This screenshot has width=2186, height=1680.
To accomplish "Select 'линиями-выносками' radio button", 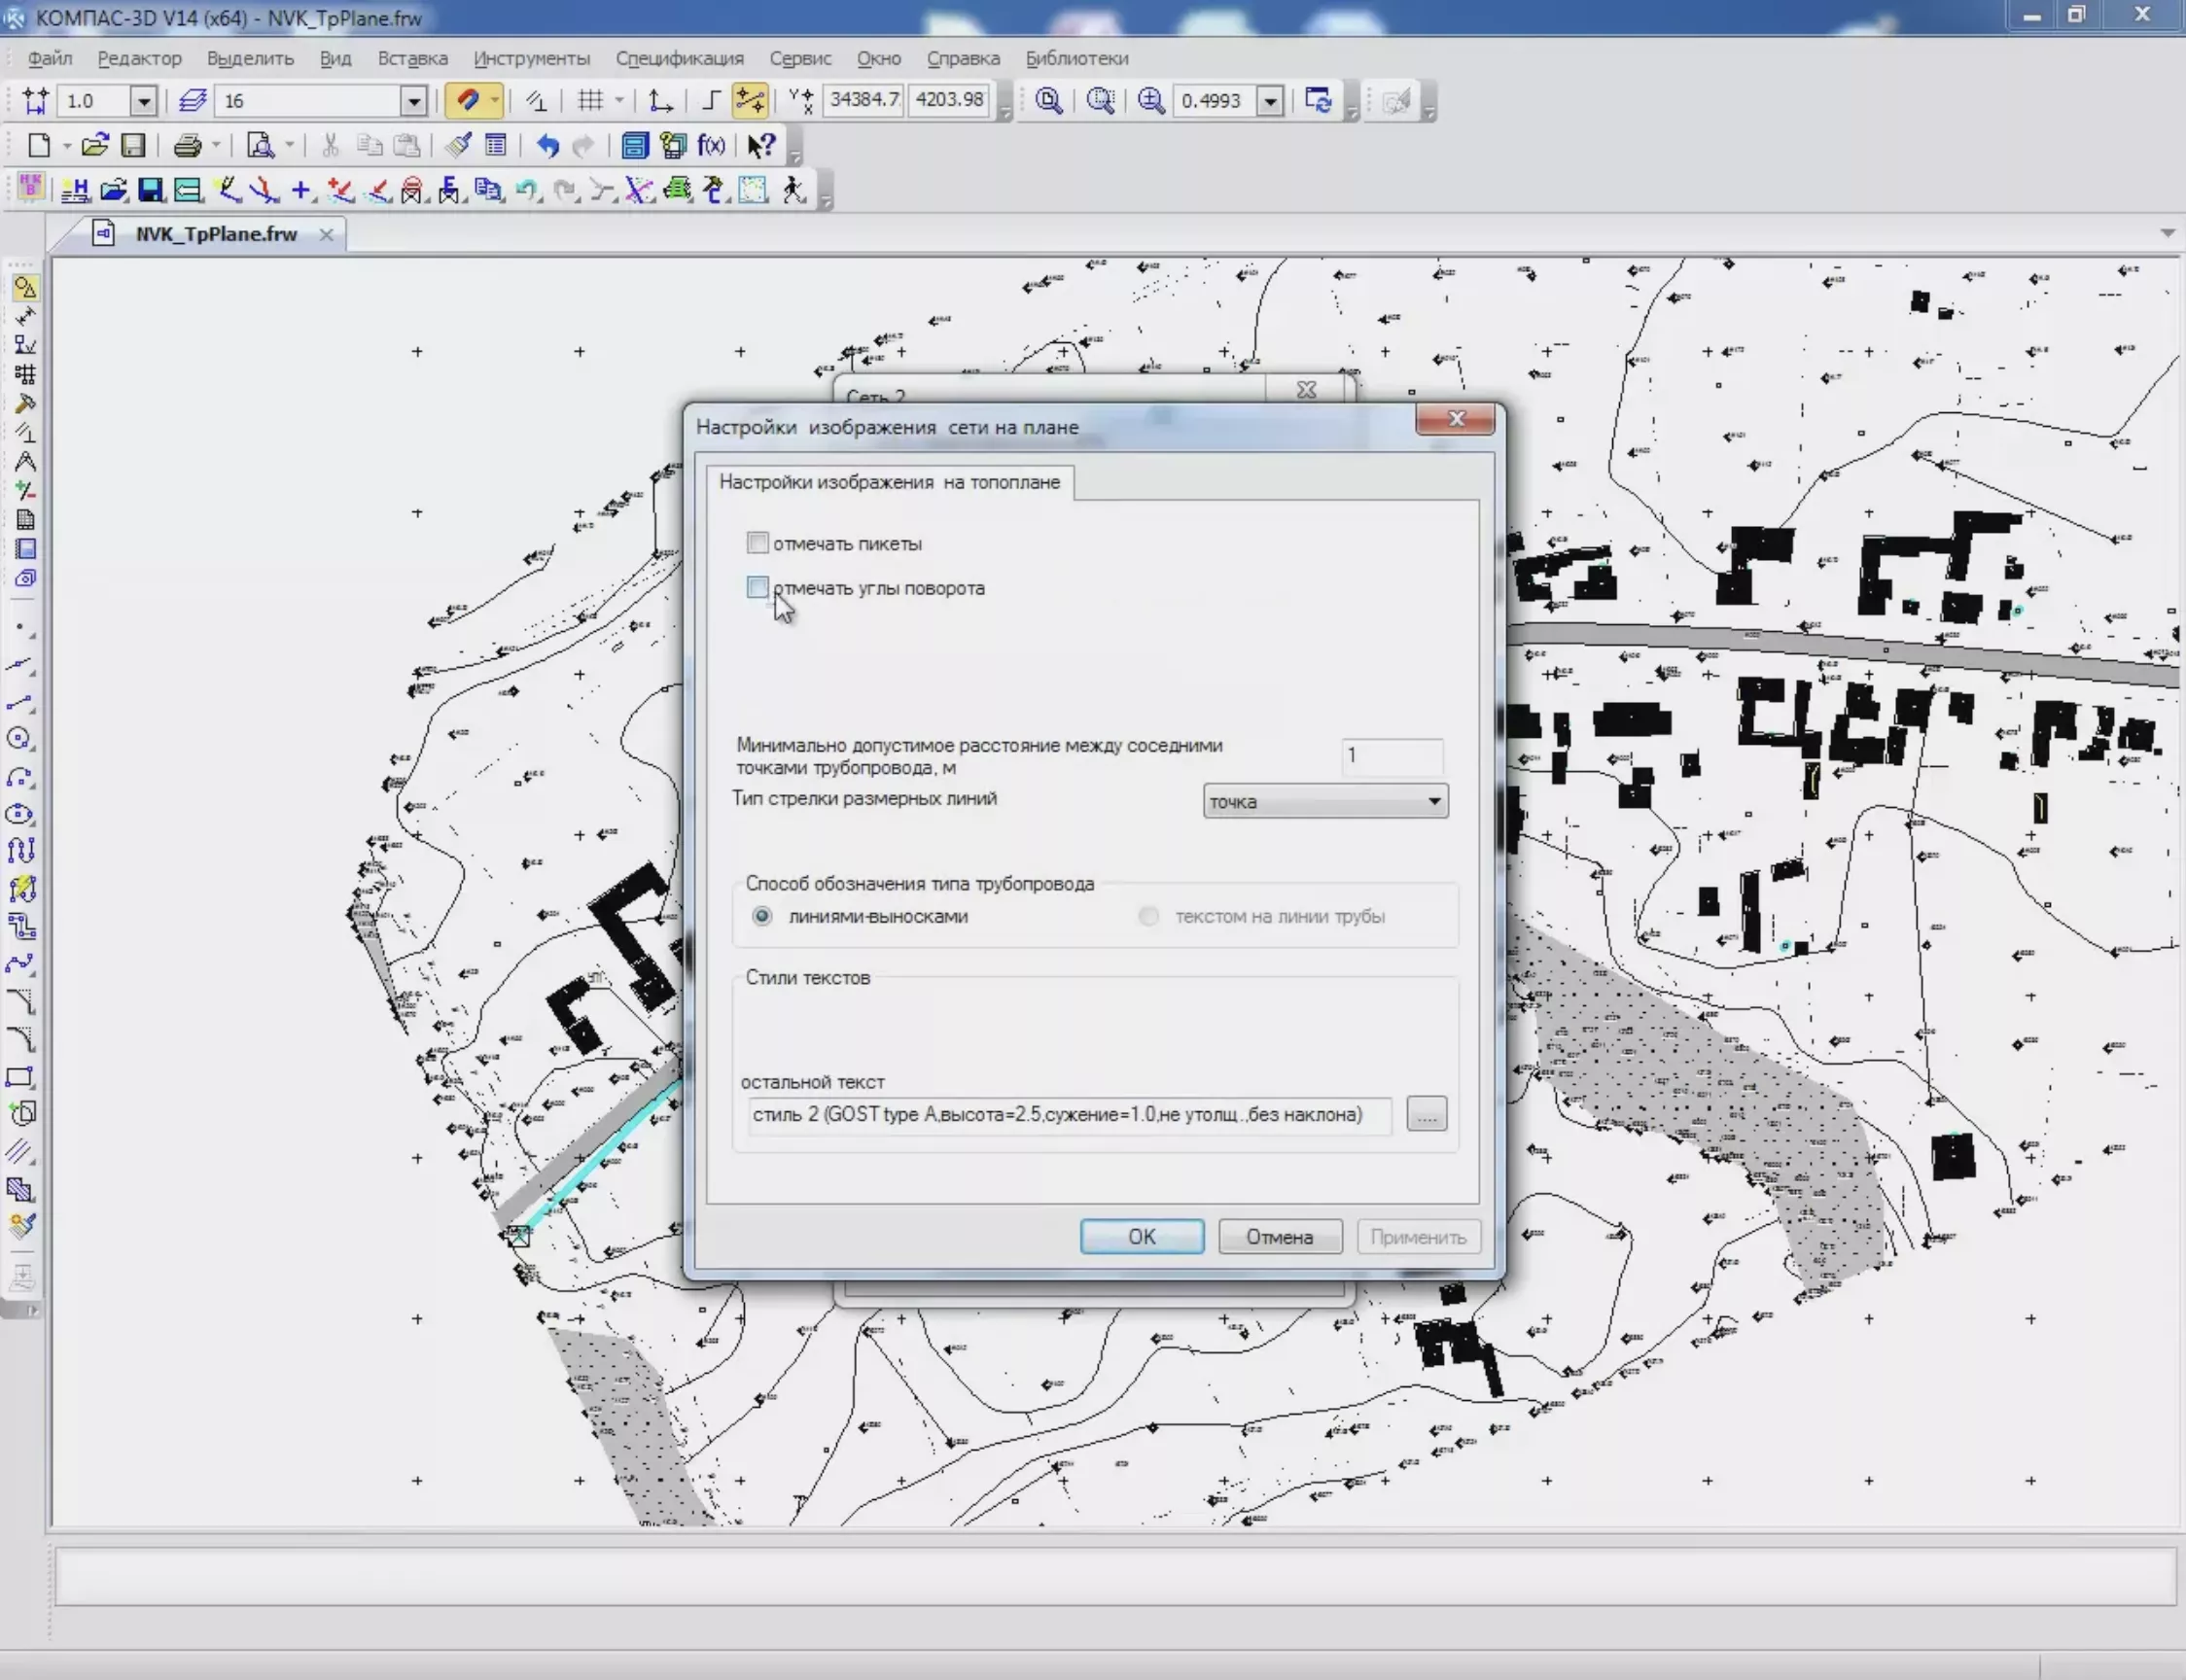I will [x=762, y=916].
